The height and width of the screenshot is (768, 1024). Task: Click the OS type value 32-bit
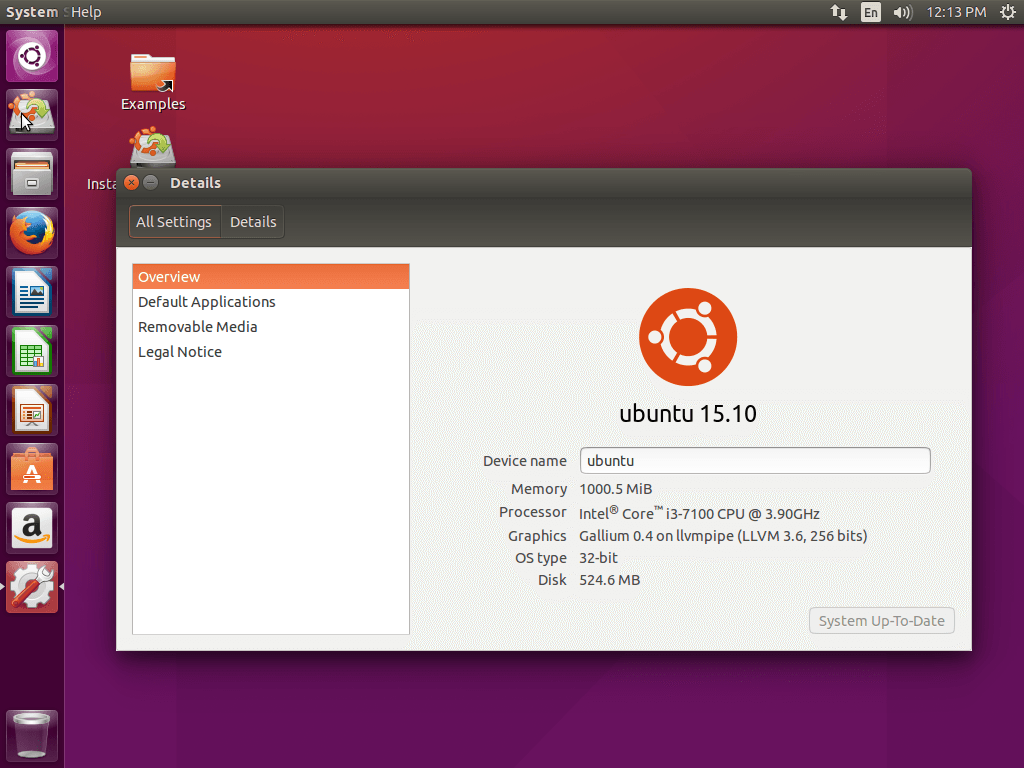pyautogui.click(x=598, y=558)
